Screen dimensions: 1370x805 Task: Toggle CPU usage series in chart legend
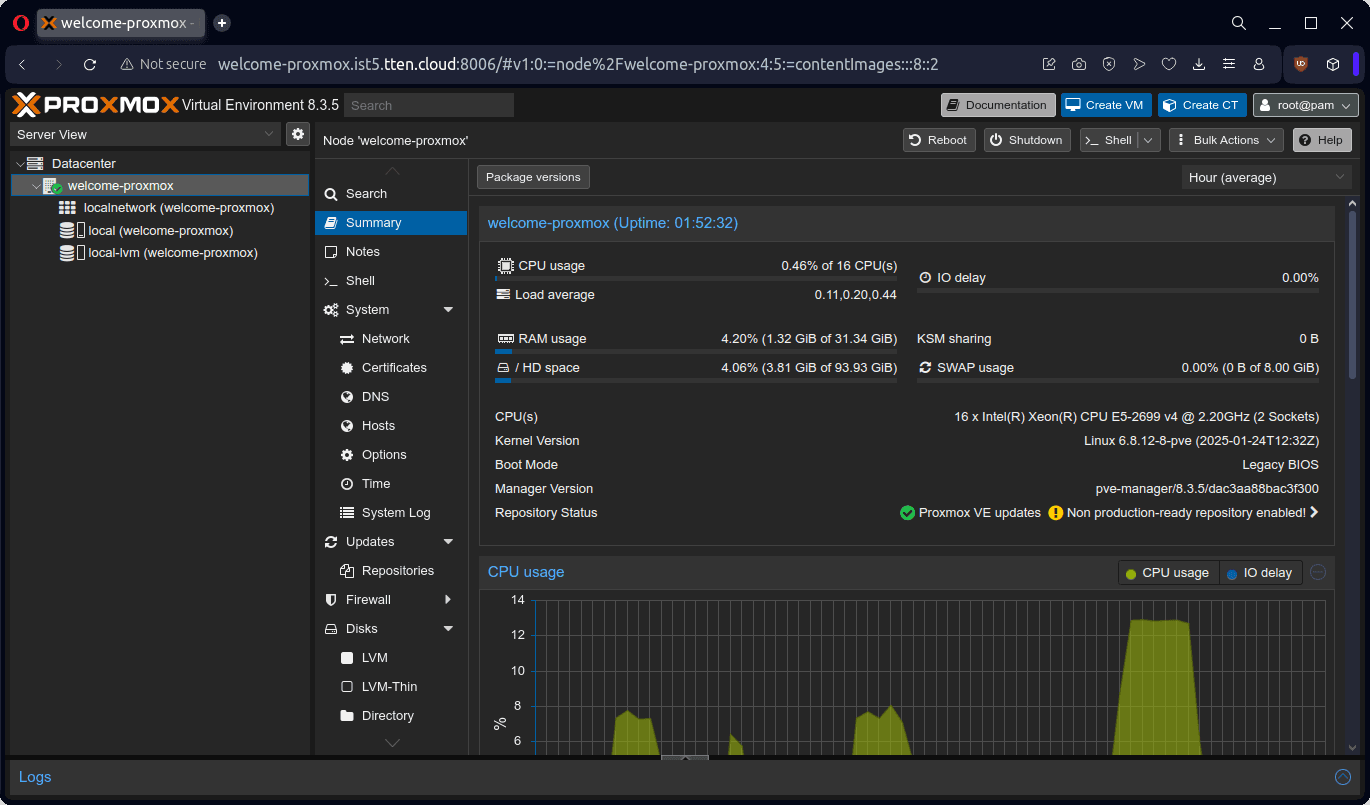(x=1168, y=573)
